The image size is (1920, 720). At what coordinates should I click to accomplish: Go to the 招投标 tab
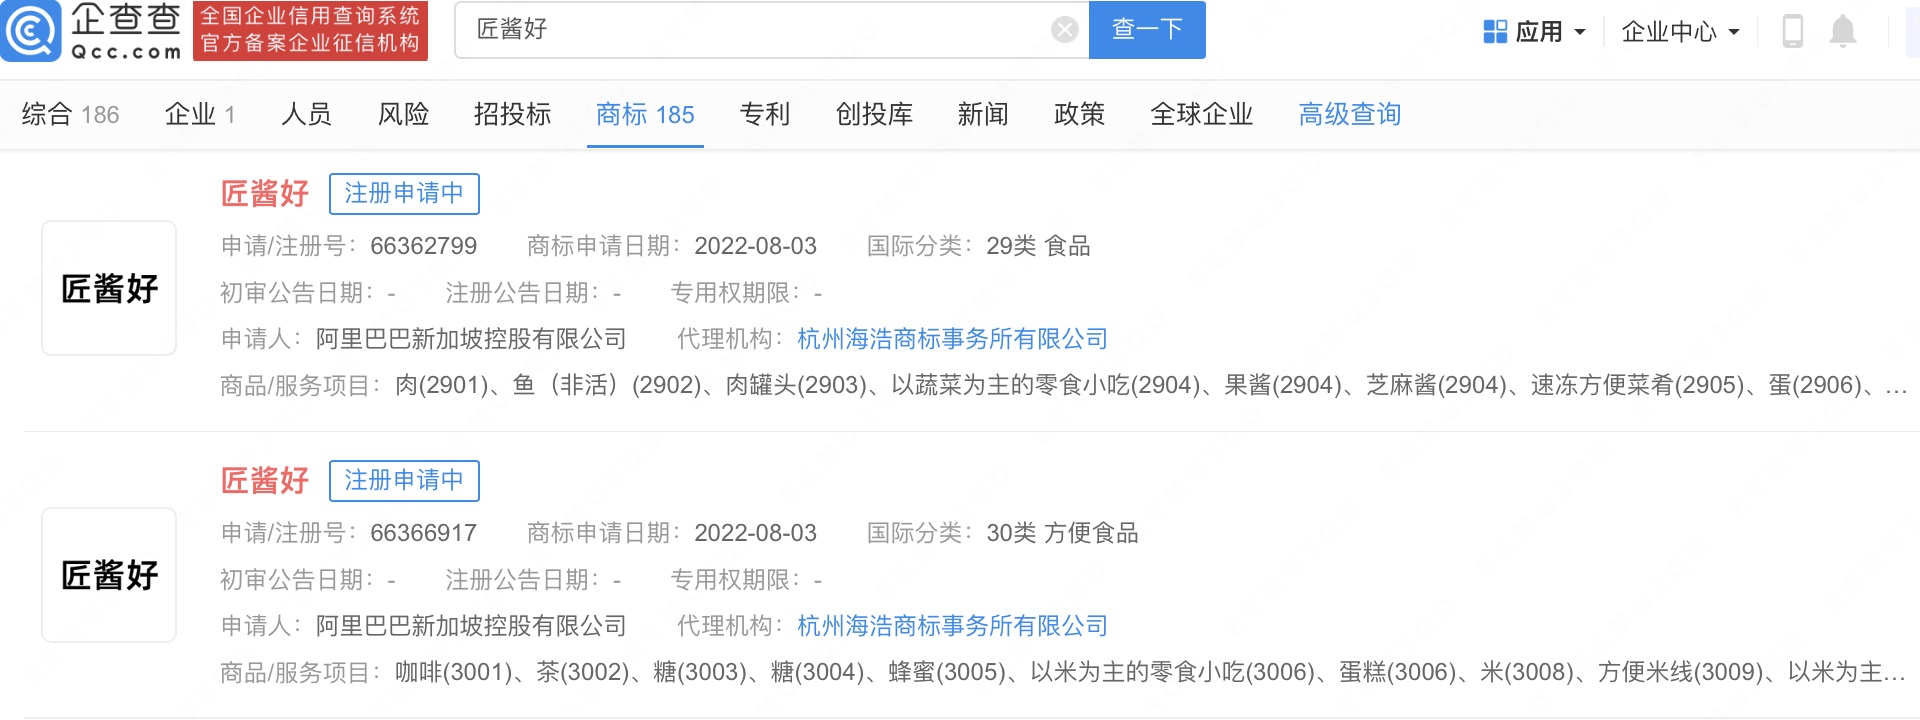pyautogui.click(x=512, y=115)
